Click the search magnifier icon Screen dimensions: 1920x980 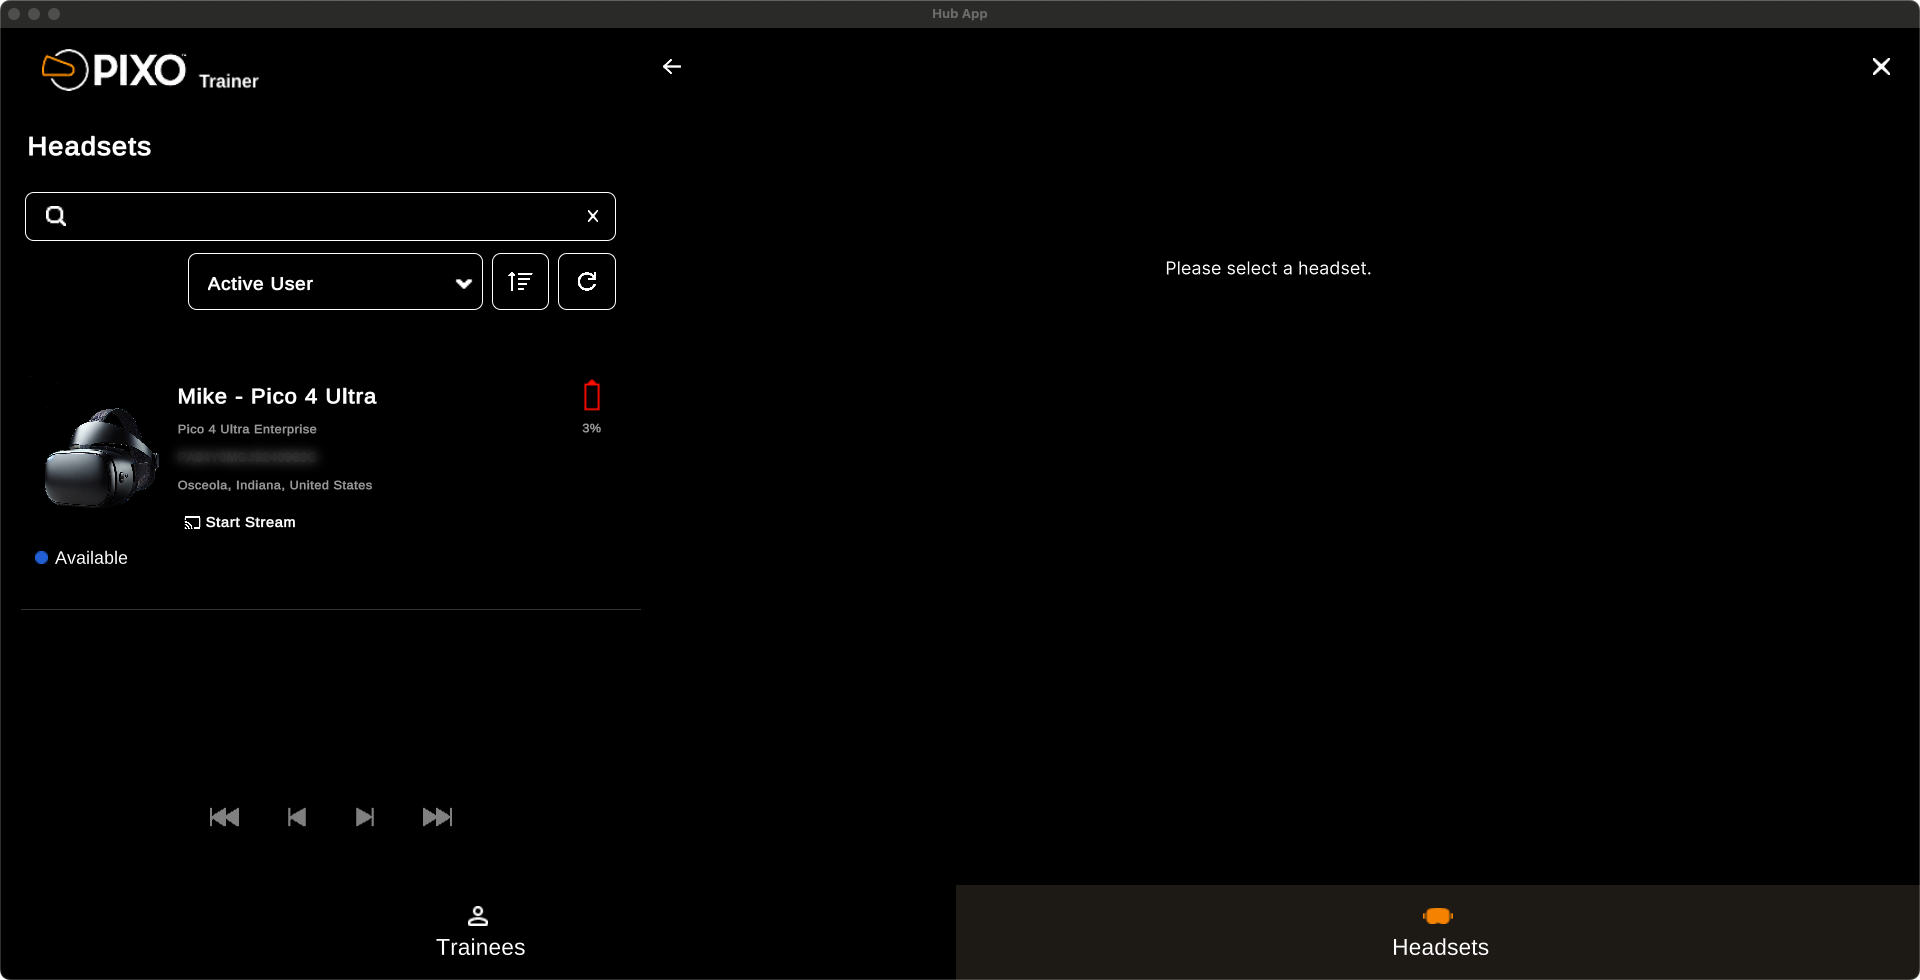click(x=56, y=216)
